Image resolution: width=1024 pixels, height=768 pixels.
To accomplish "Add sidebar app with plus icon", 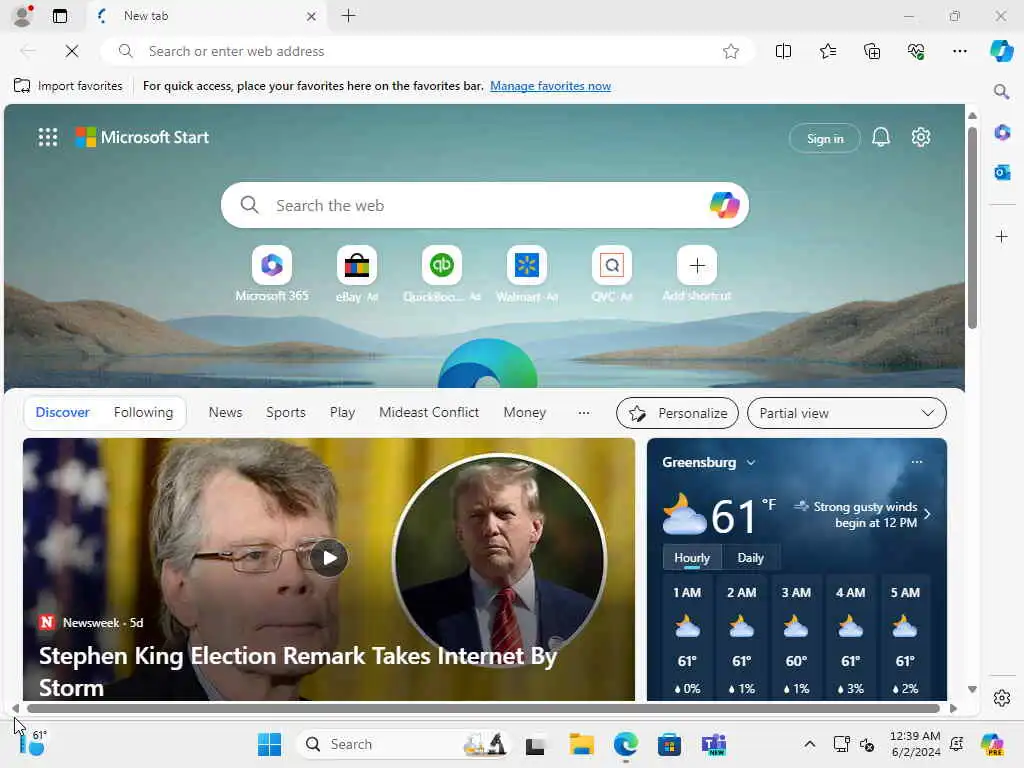I will pos(1002,236).
